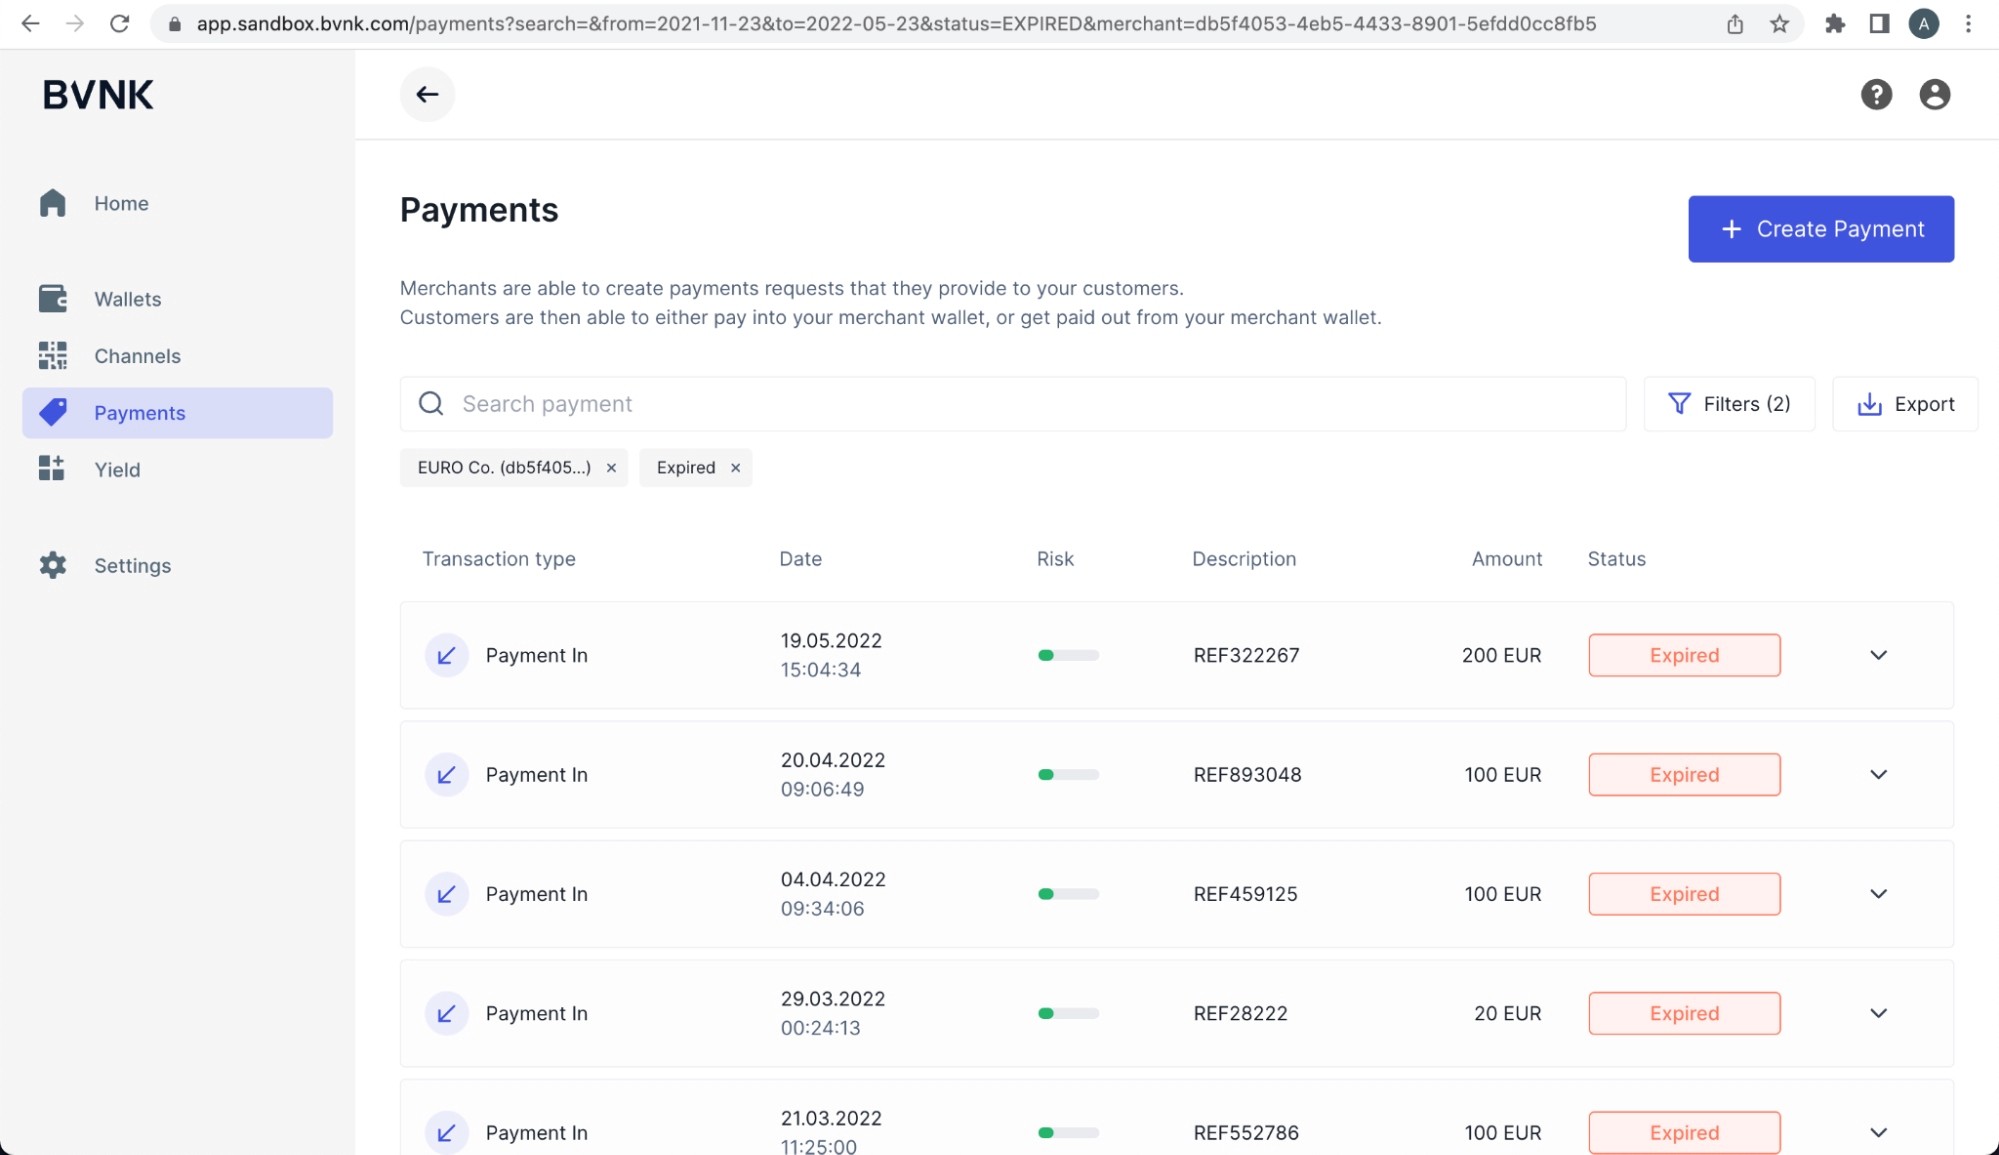Click the search magnifier icon
The height and width of the screenshot is (1155, 1999).
click(x=431, y=404)
